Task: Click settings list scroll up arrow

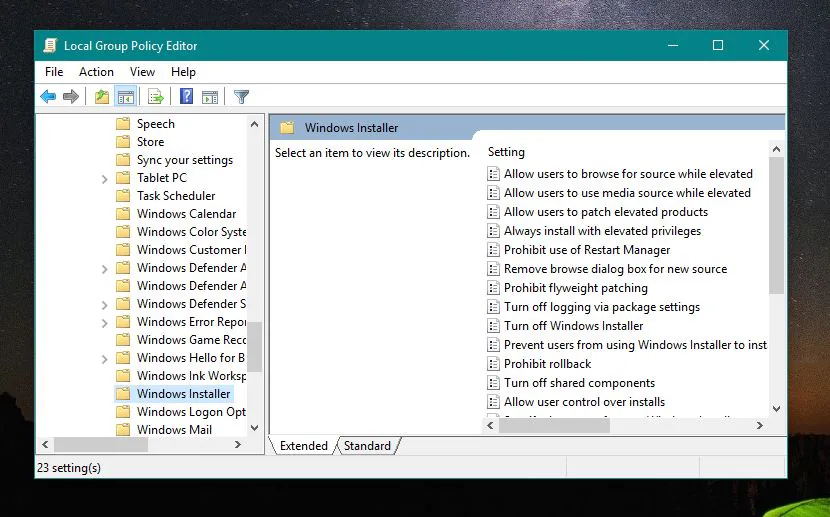Action: pos(777,149)
